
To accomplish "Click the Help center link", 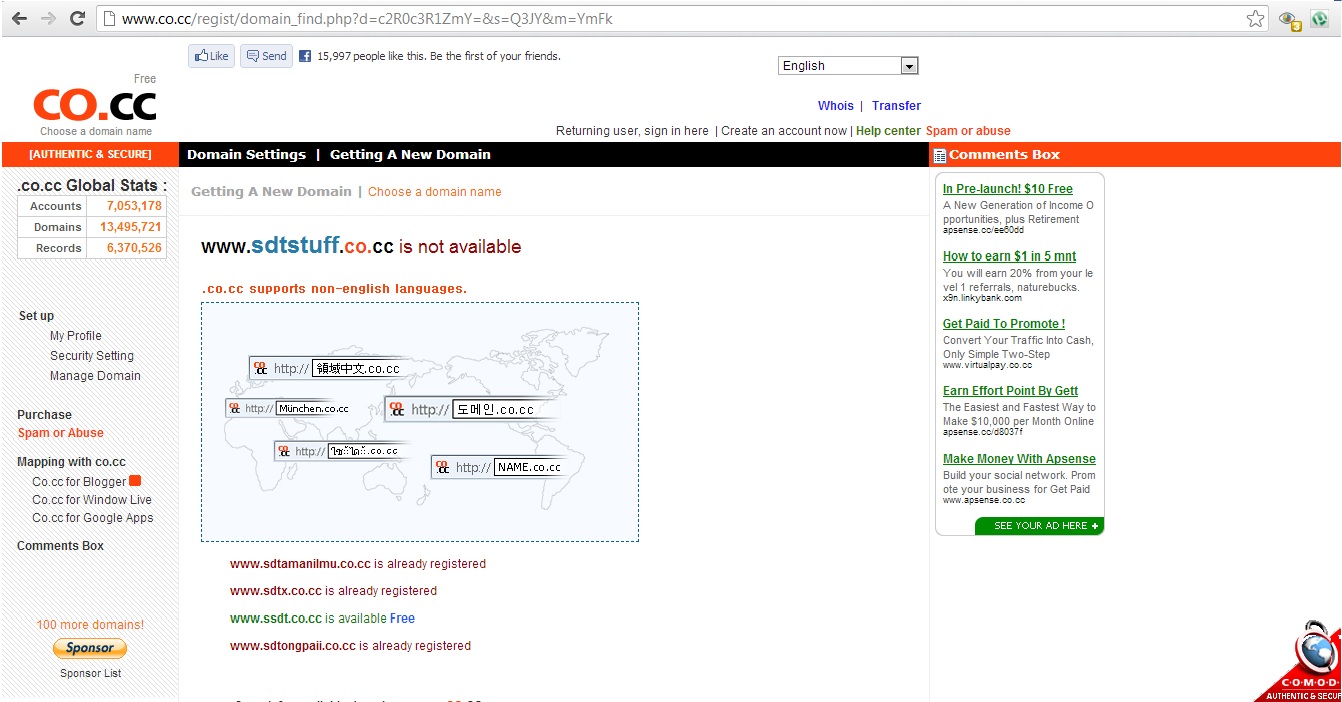I will (x=888, y=131).
